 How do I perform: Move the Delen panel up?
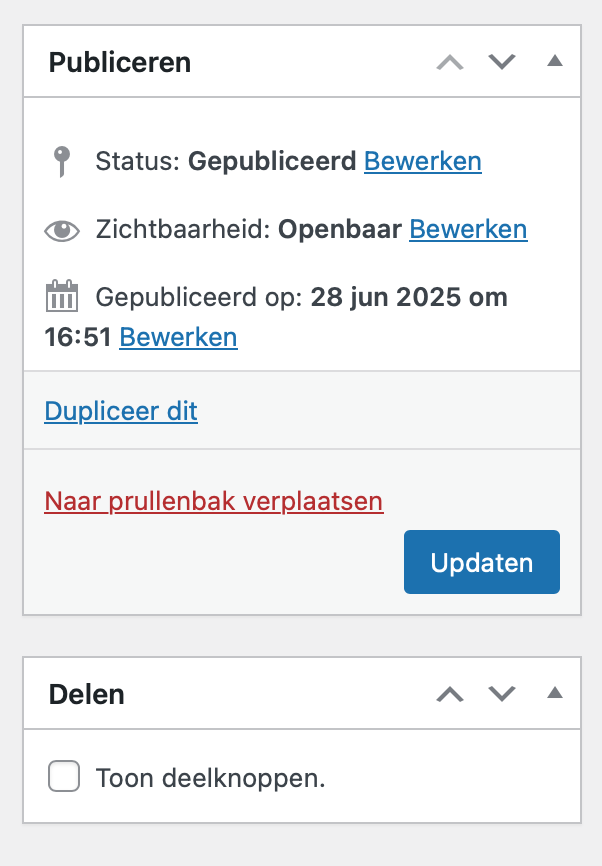450,694
